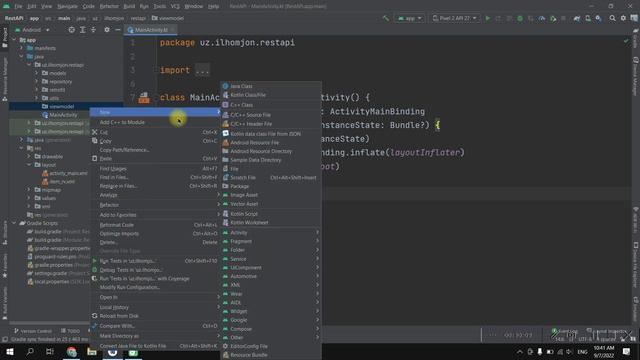640x360 pixels.
Task: Click the Cut scissors menu entry
Action: tap(155, 132)
